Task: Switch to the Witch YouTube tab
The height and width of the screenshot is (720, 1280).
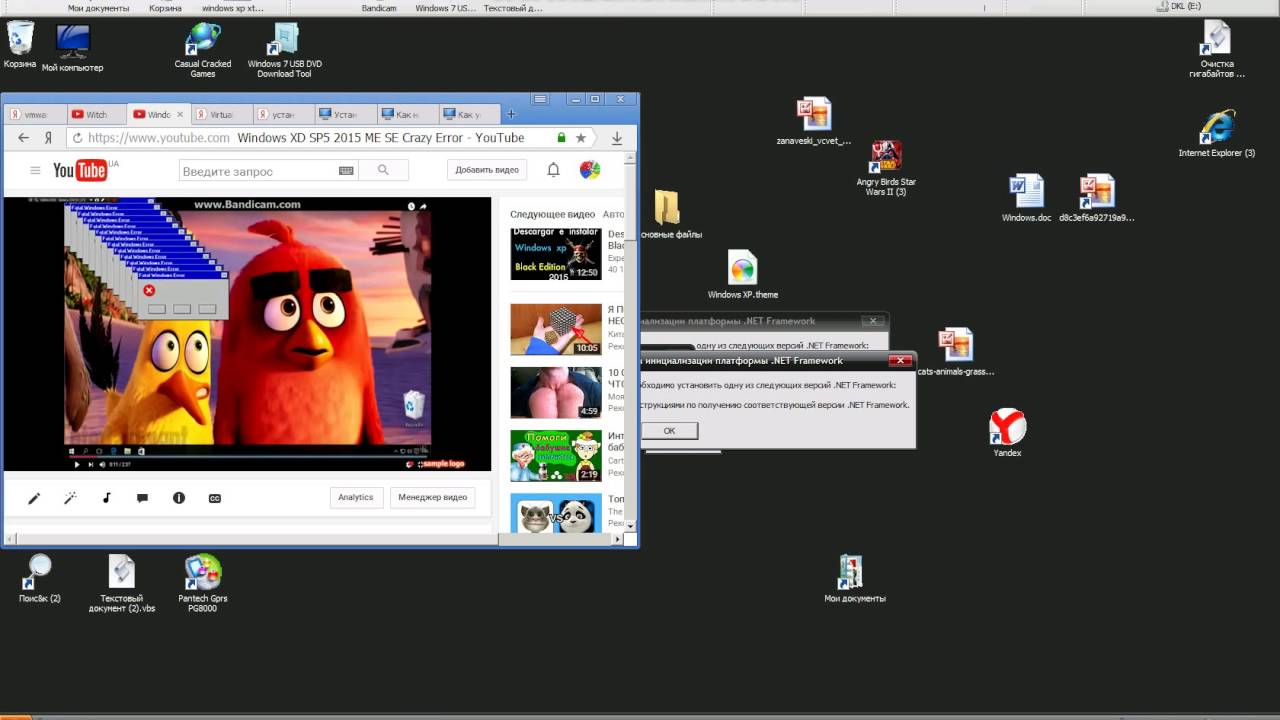Action: [x=96, y=115]
